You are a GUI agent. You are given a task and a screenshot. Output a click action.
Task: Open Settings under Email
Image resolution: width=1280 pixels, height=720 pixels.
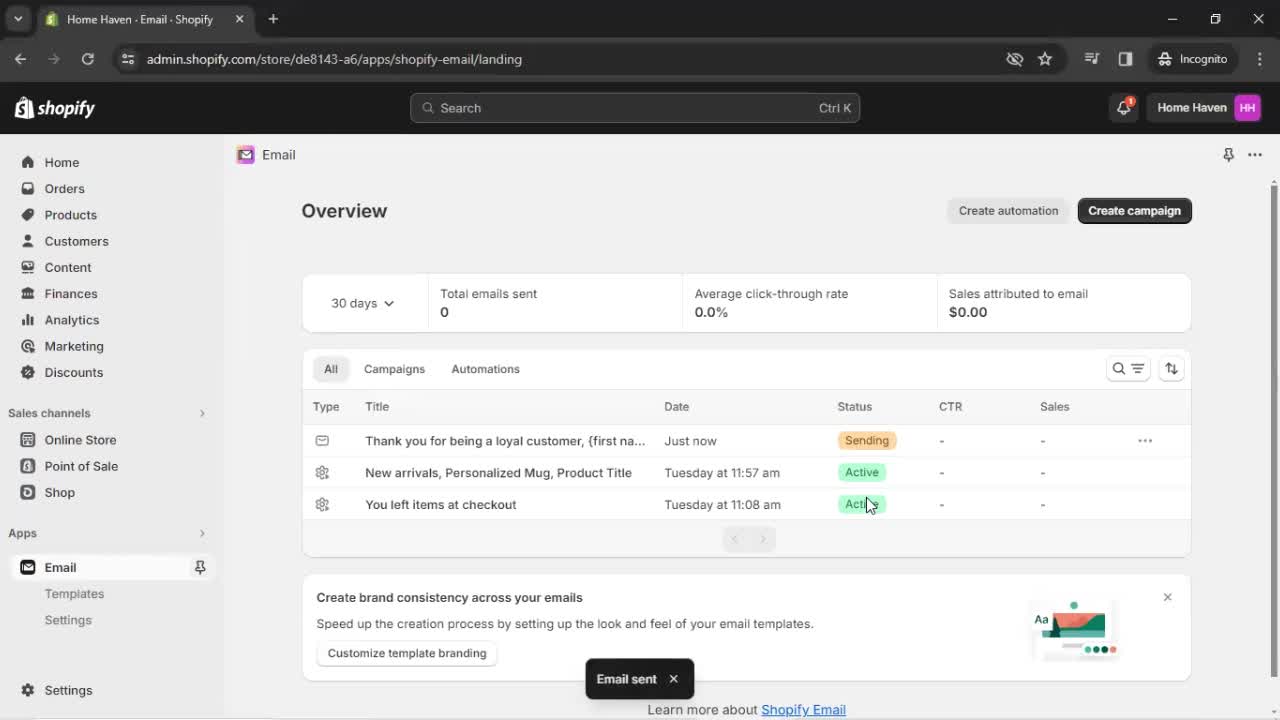point(68,620)
